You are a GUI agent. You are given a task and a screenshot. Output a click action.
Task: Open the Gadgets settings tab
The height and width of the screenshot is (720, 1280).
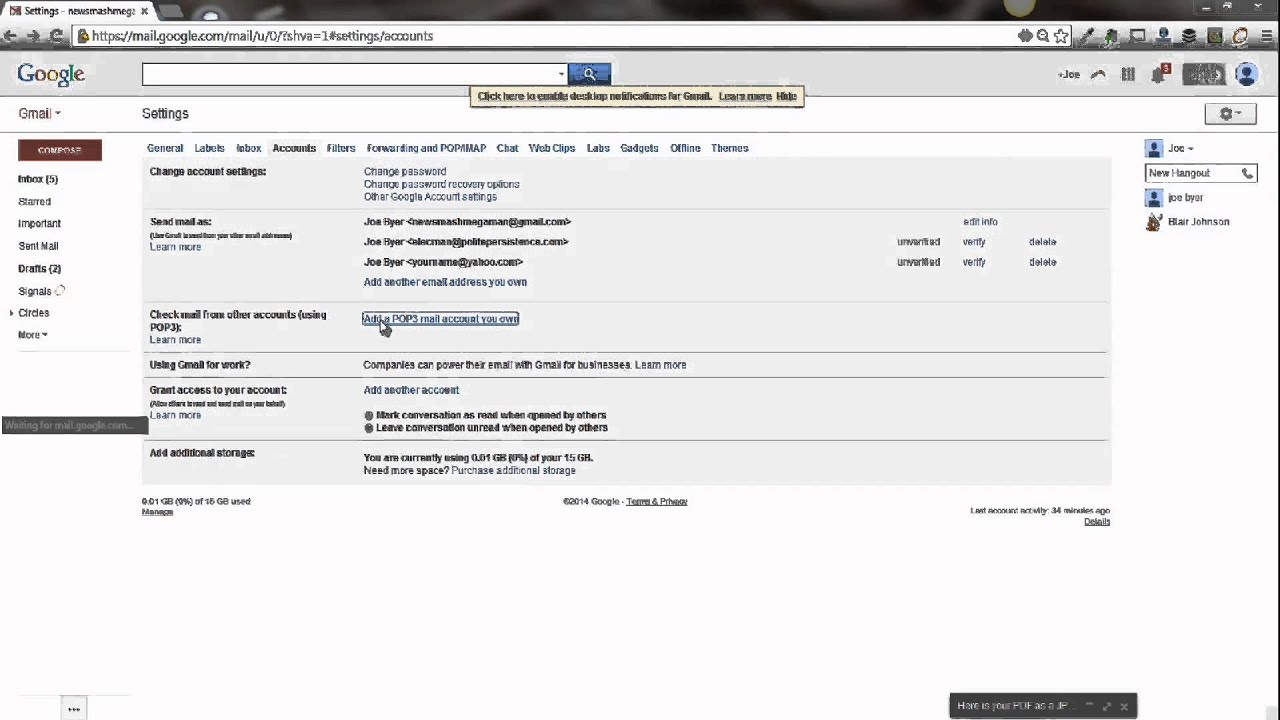click(x=639, y=148)
